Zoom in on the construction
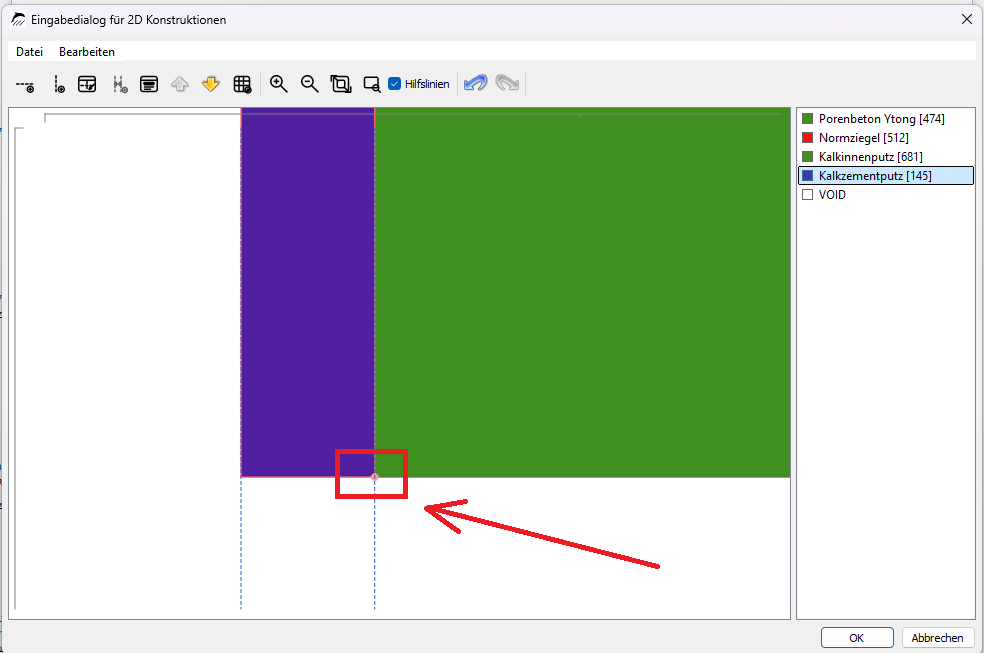 click(279, 84)
